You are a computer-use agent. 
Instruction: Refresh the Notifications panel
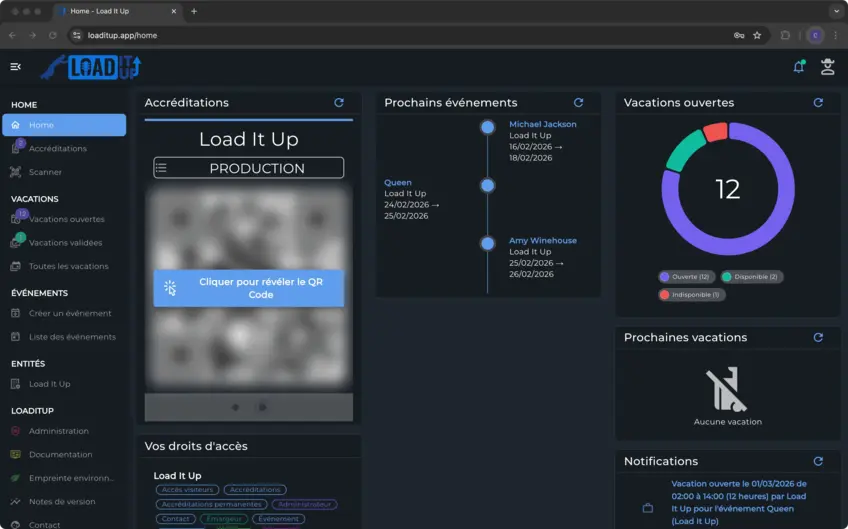(x=818, y=461)
